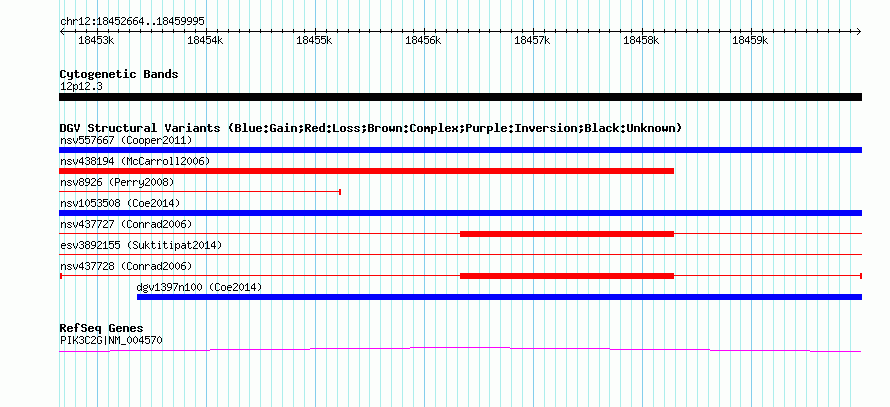Select the 18456k ruler tick label

(423, 40)
